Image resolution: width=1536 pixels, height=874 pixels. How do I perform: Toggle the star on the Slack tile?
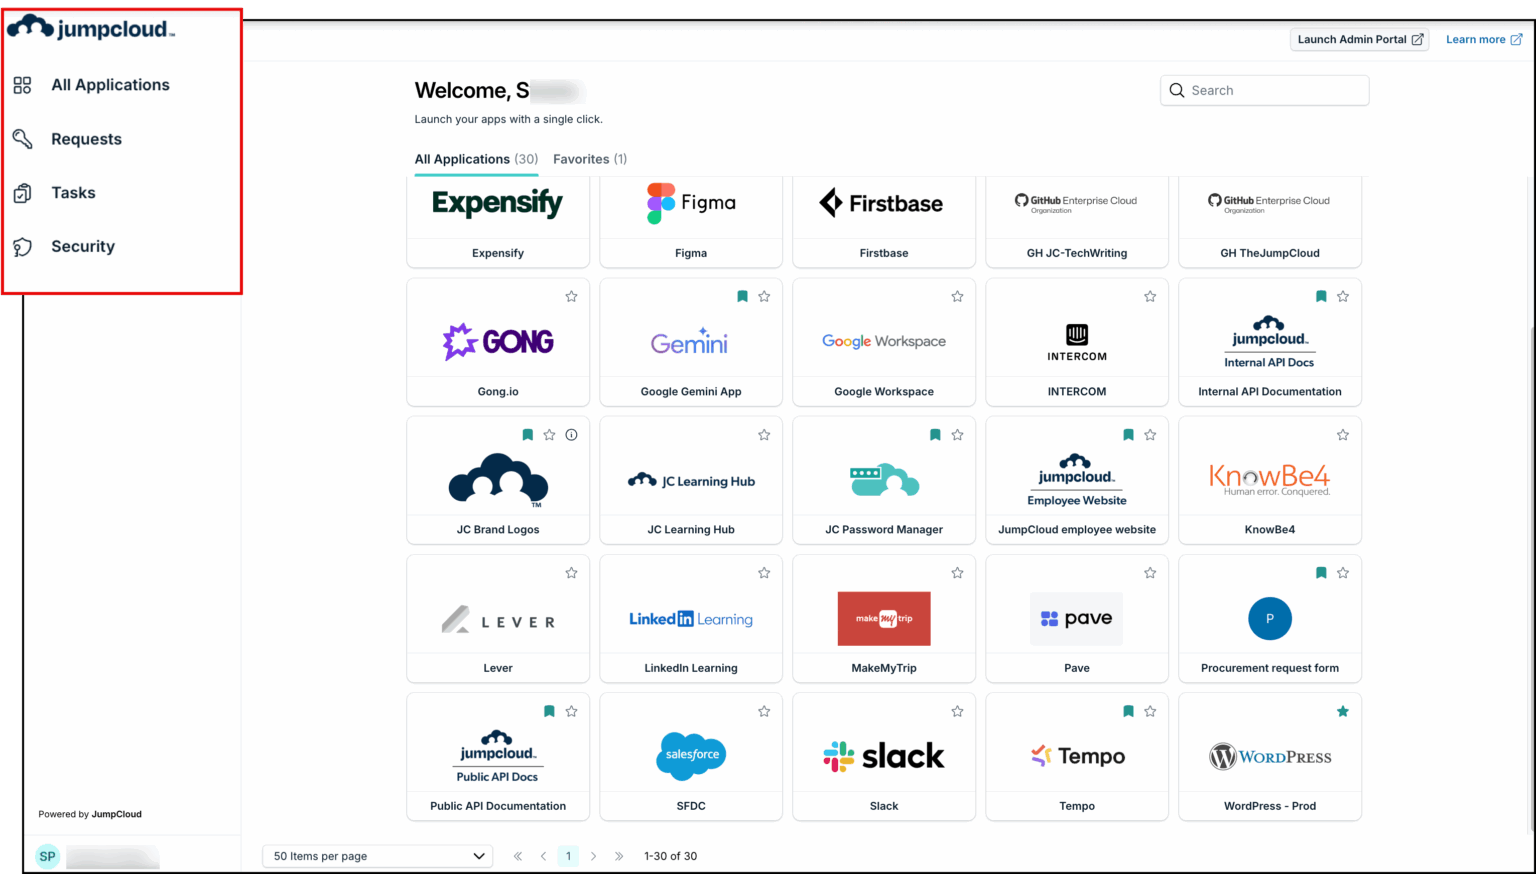click(957, 712)
